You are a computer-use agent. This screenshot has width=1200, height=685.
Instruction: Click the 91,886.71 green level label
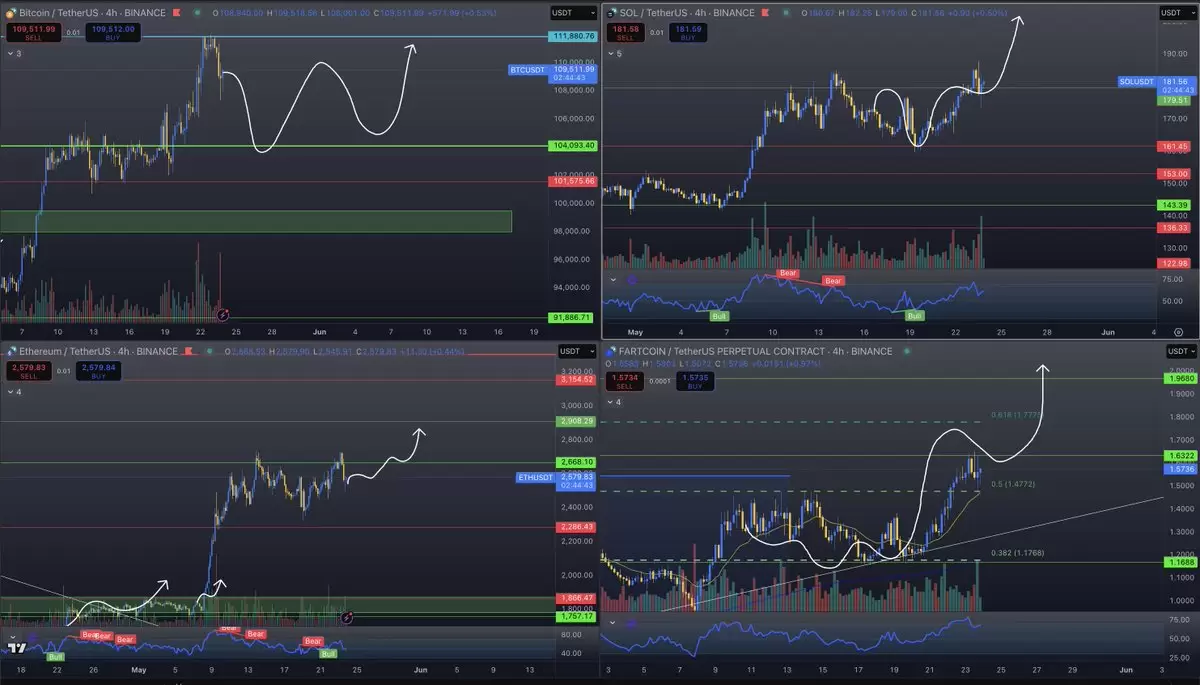point(574,317)
